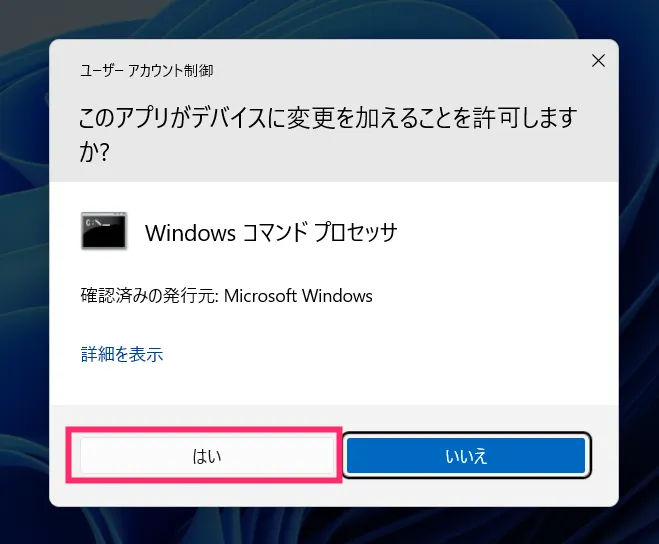Click the 確認済みの発行元 label
Image resolution: width=659 pixels, height=544 pixels.
click(x=150, y=296)
